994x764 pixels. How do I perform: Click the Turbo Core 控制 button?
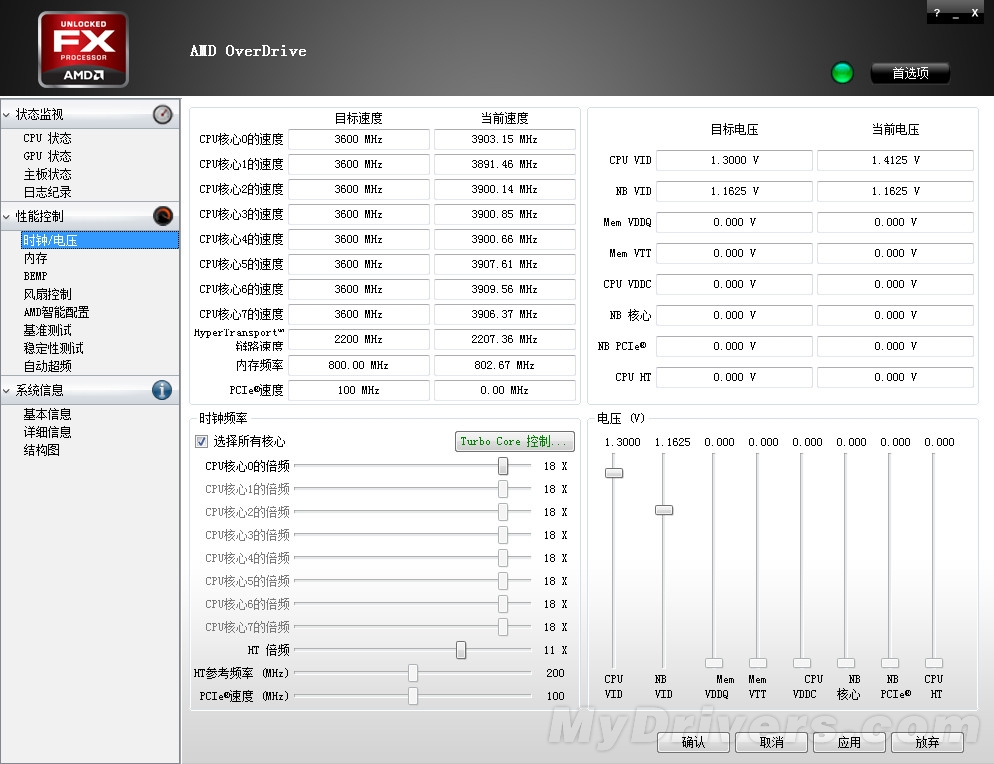[514, 441]
